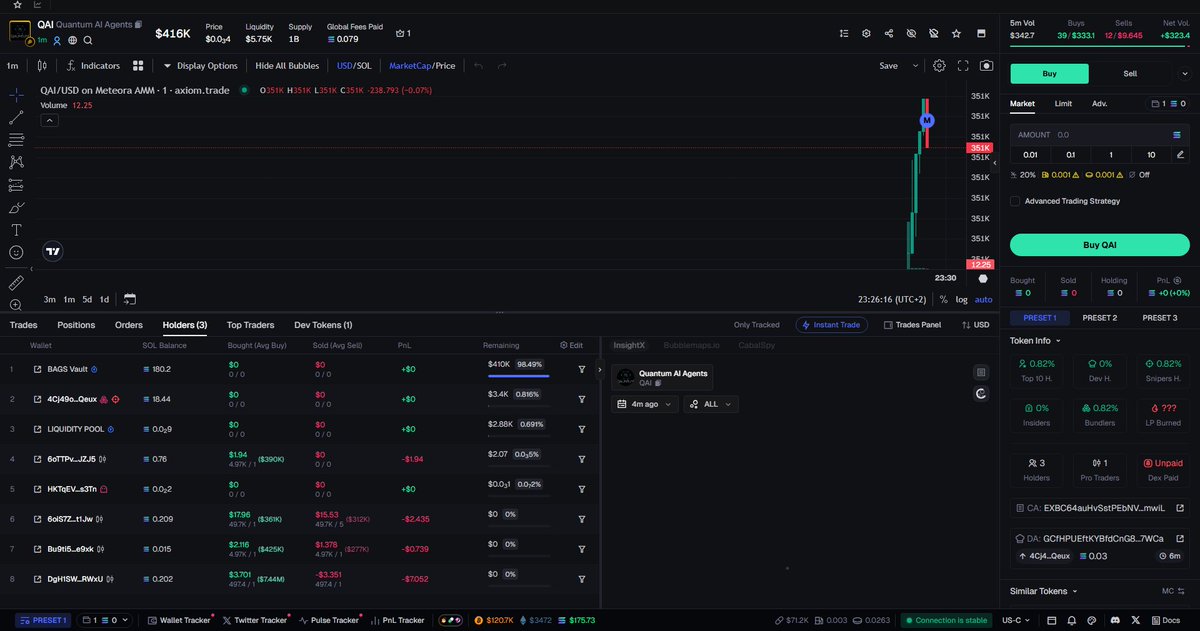Filter the BAGS Vault holder row
The width and height of the screenshot is (1200, 631).
click(x=582, y=369)
